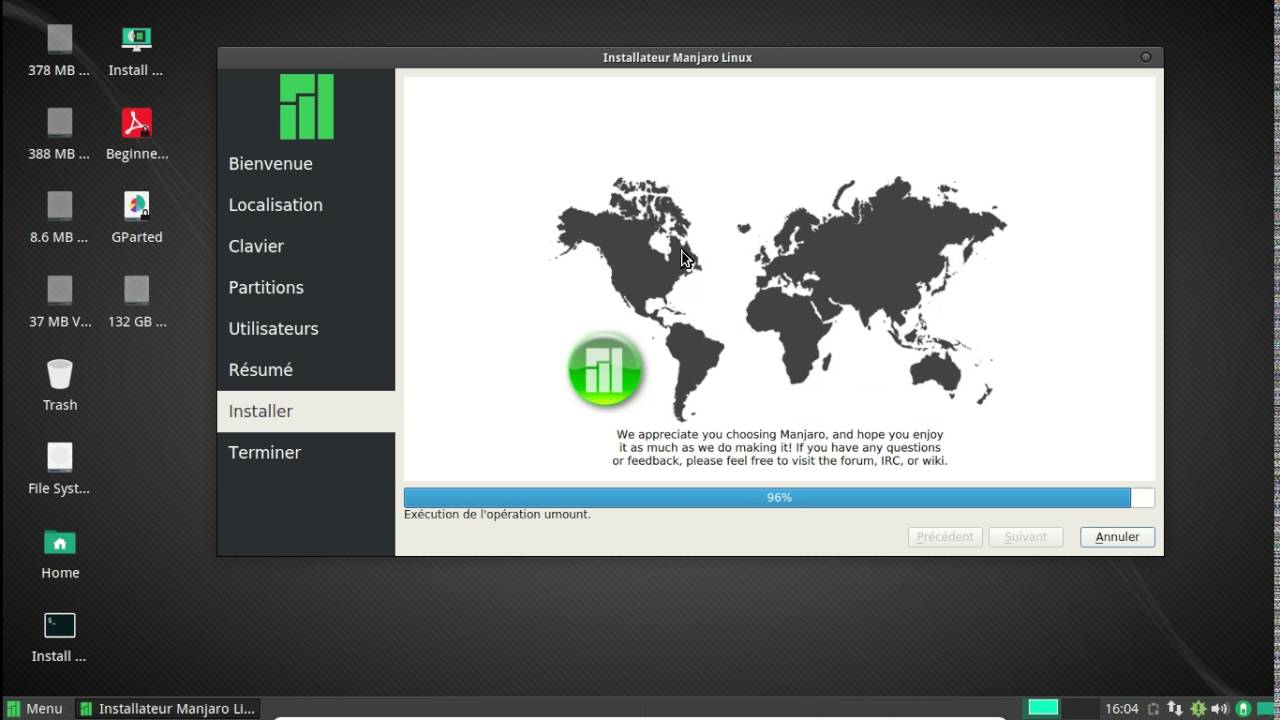Click the 16:04 panel clock

click(1122, 709)
